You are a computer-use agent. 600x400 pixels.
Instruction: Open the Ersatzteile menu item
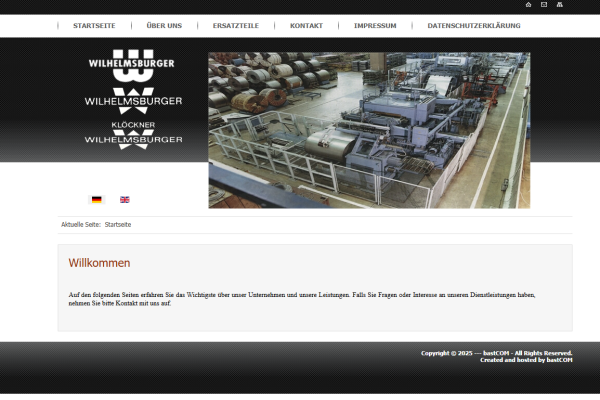(x=236, y=25)
